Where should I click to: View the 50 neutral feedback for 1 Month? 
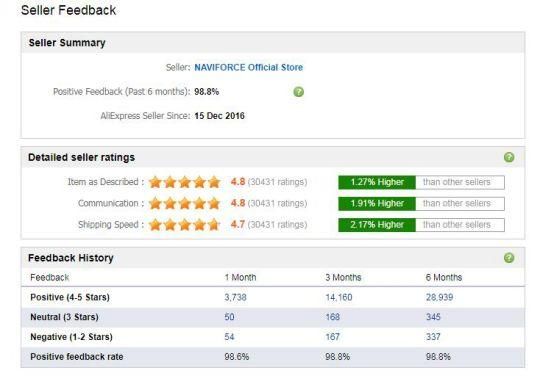(229, 317)
